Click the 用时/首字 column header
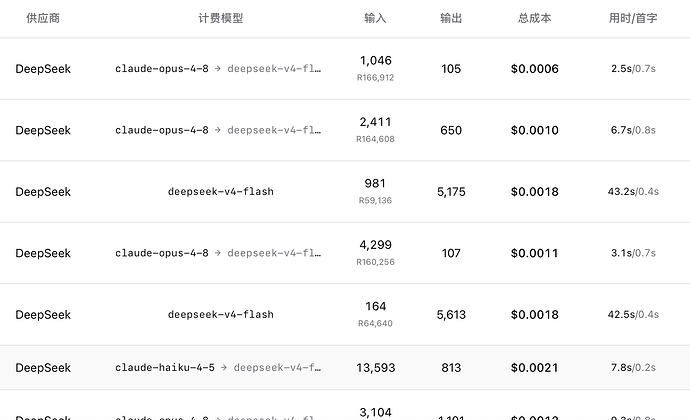Image resolution: width=690 pixels, height=420 pixels. 633,18
